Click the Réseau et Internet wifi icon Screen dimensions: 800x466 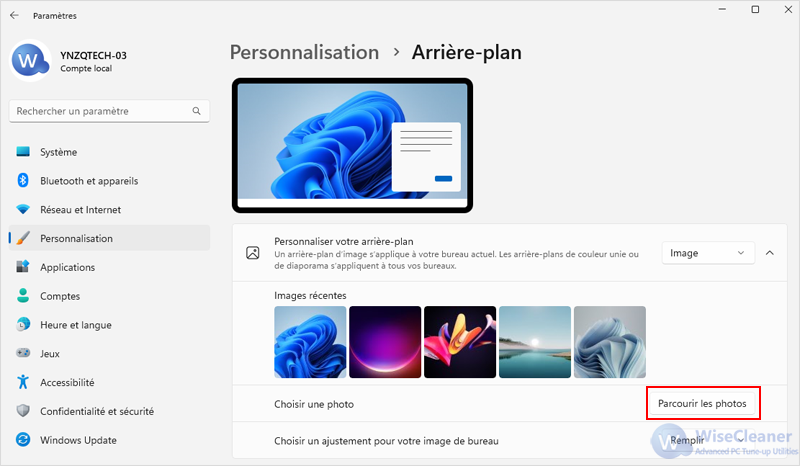(x=23, y=209)
